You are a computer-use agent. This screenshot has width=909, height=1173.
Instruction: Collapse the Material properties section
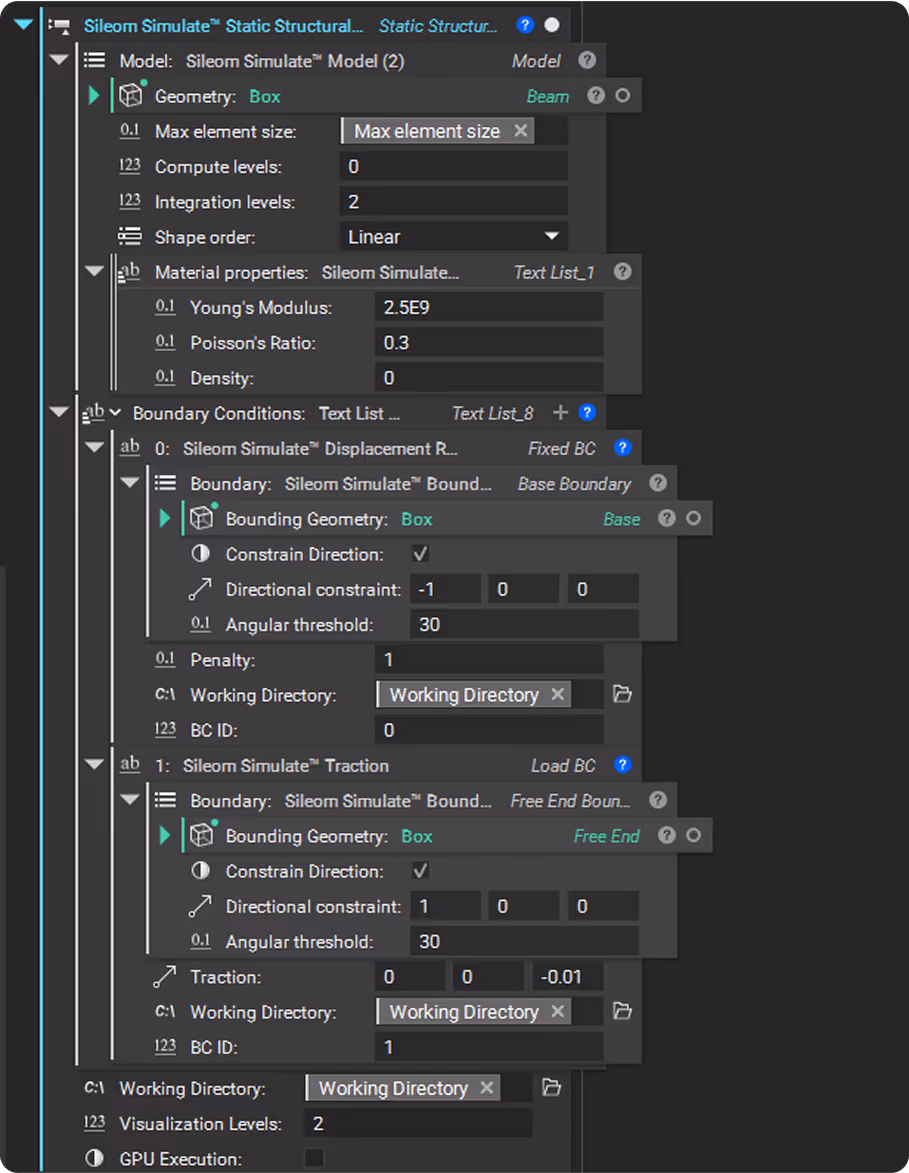coord(94,272)
